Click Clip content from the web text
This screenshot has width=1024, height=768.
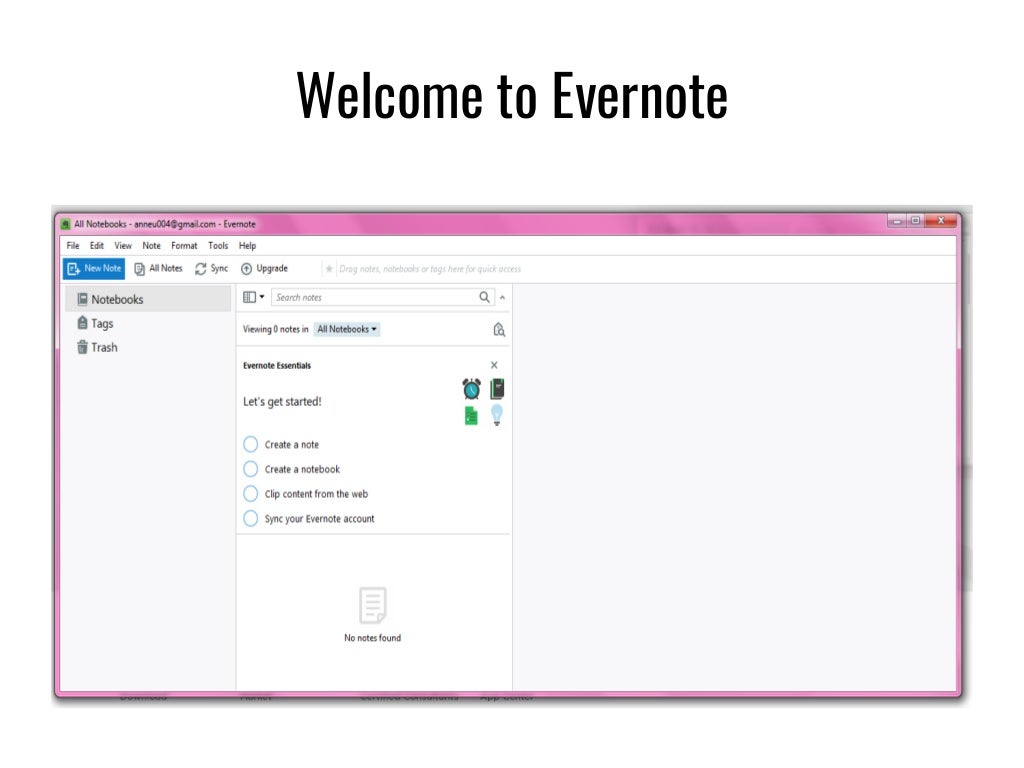pos(316,494)
